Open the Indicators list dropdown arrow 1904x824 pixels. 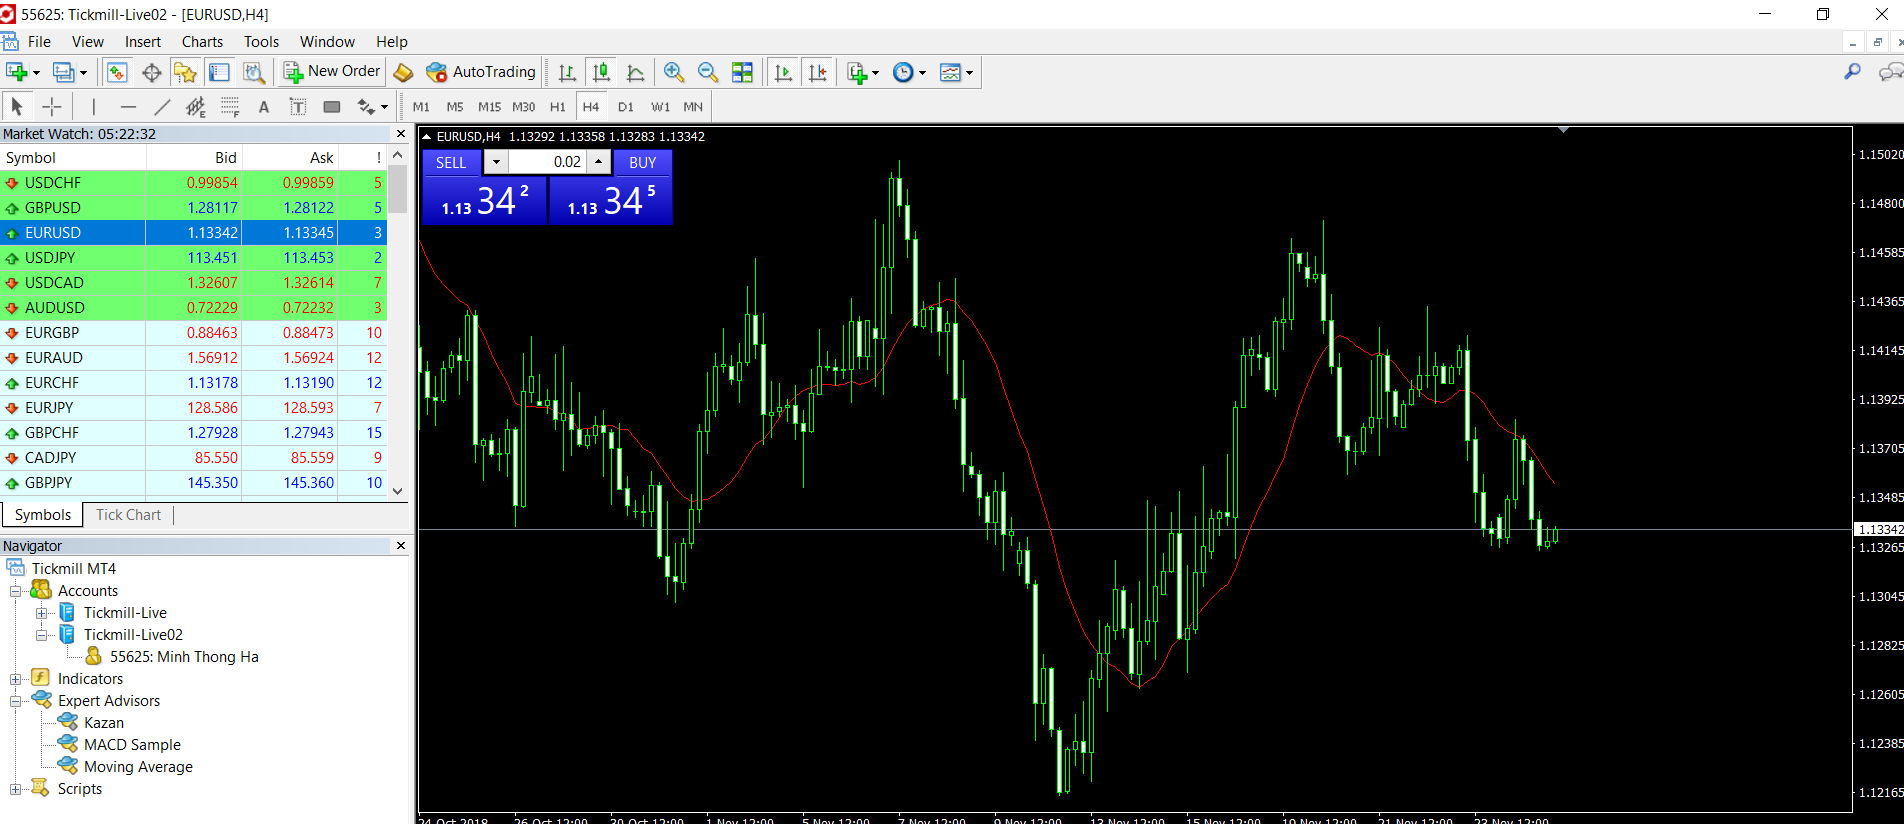point(875,73)
